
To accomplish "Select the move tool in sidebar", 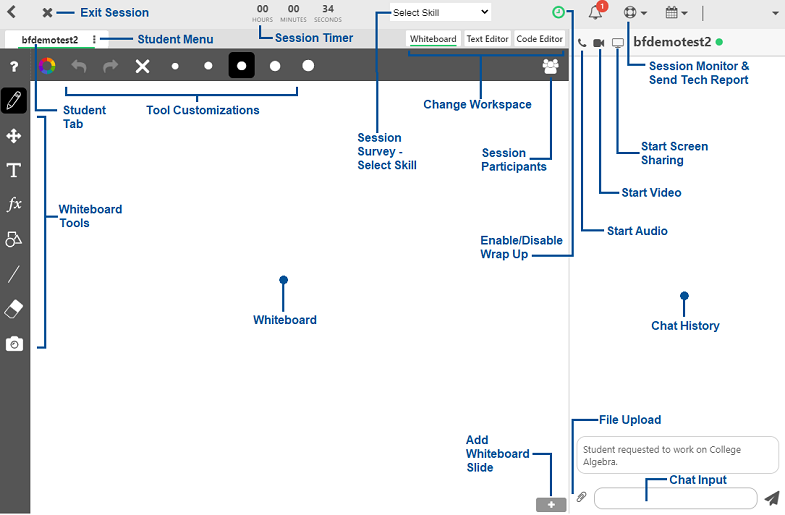I will click(14, 136).
